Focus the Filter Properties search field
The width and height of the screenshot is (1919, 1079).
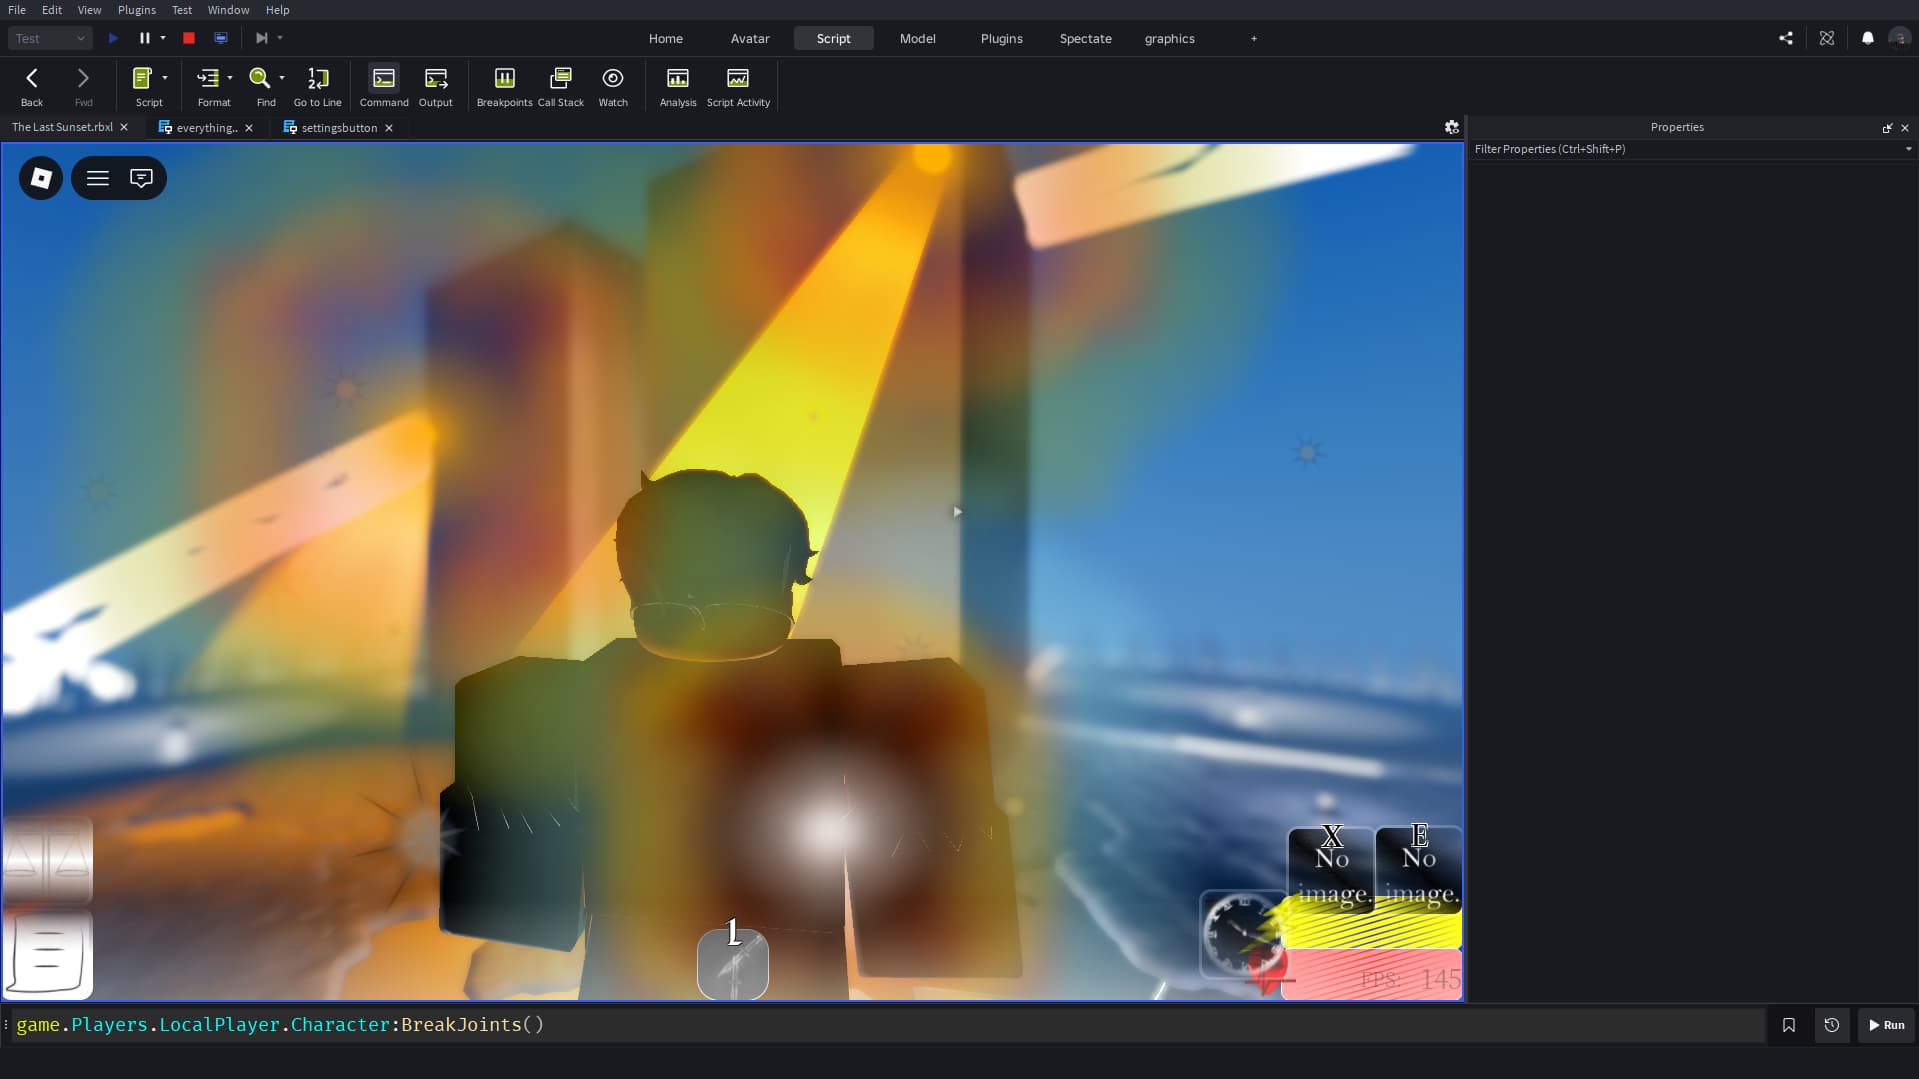1686,149
